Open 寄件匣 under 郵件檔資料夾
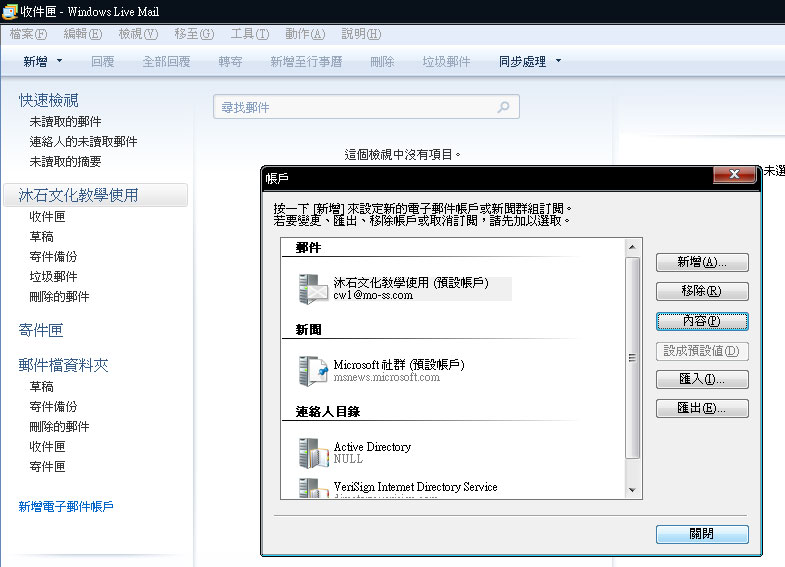This screenshot has height=567, width=785. 47,467
